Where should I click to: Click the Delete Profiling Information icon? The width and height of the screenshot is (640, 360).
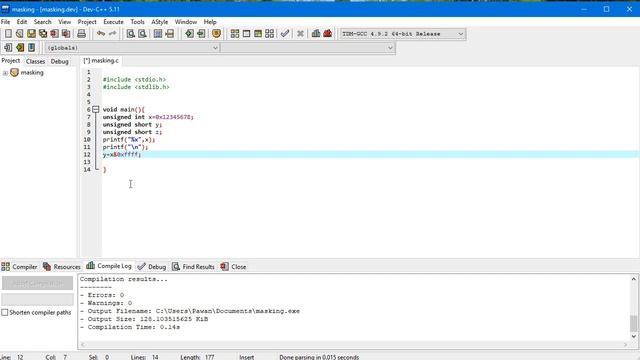(x=327, y=33)
